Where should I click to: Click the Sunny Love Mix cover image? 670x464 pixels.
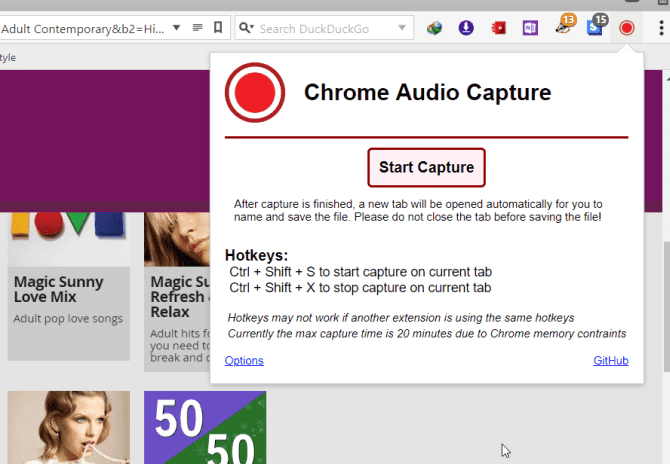click(68, 238)
